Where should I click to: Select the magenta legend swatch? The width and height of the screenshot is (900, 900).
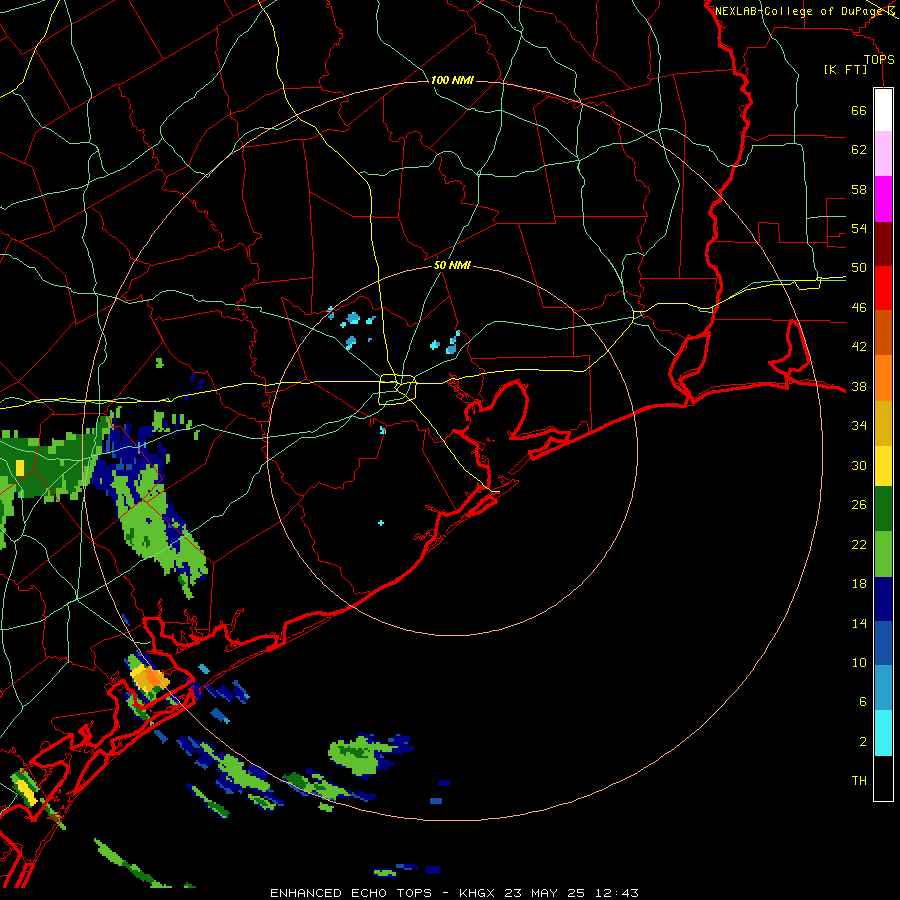point(883,199)
